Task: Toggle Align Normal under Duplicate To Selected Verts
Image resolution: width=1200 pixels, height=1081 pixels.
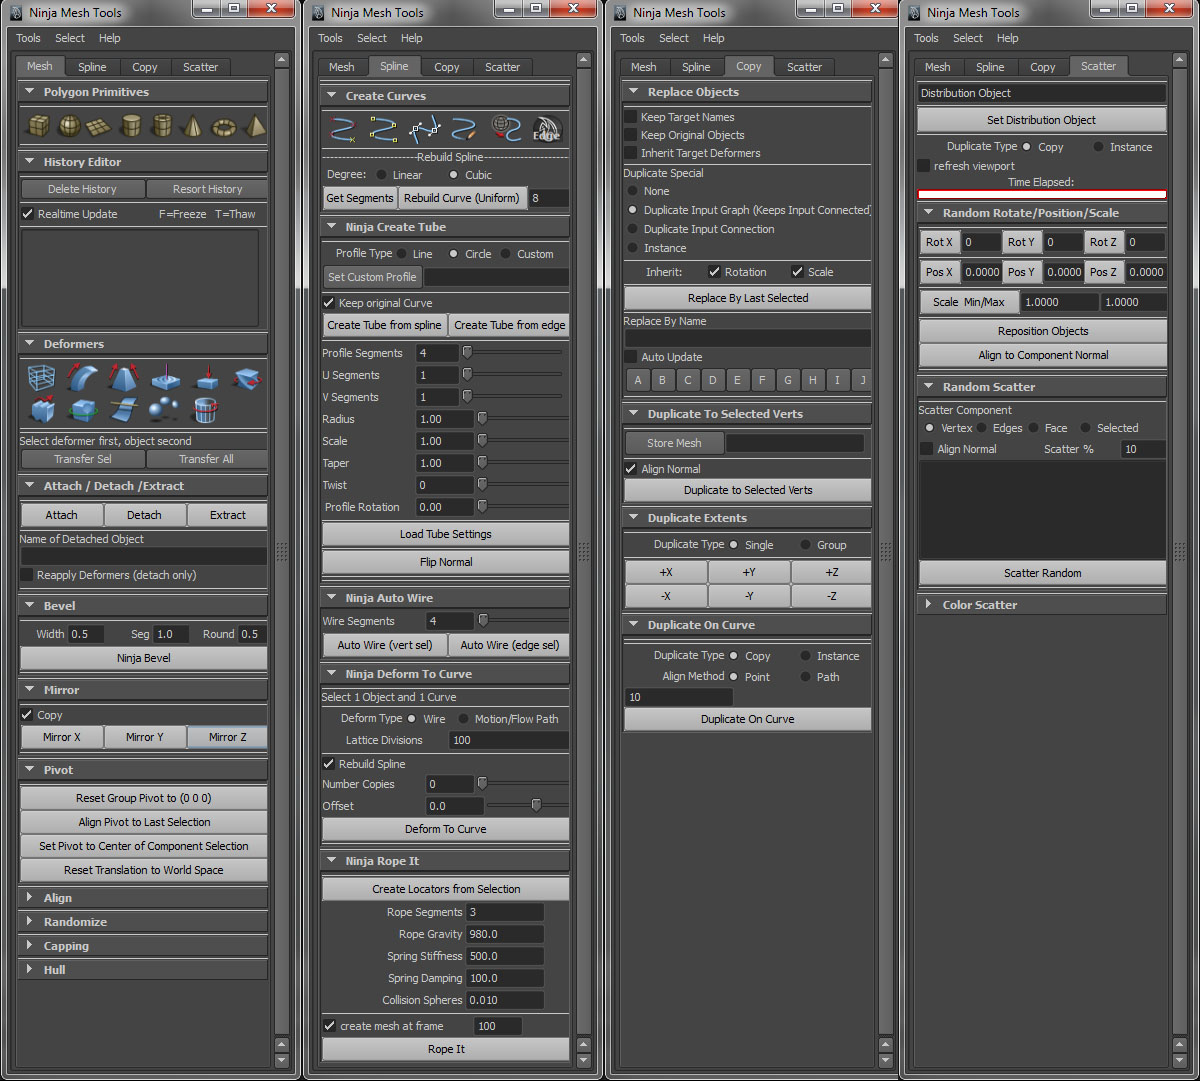Action: coord(631,469)
